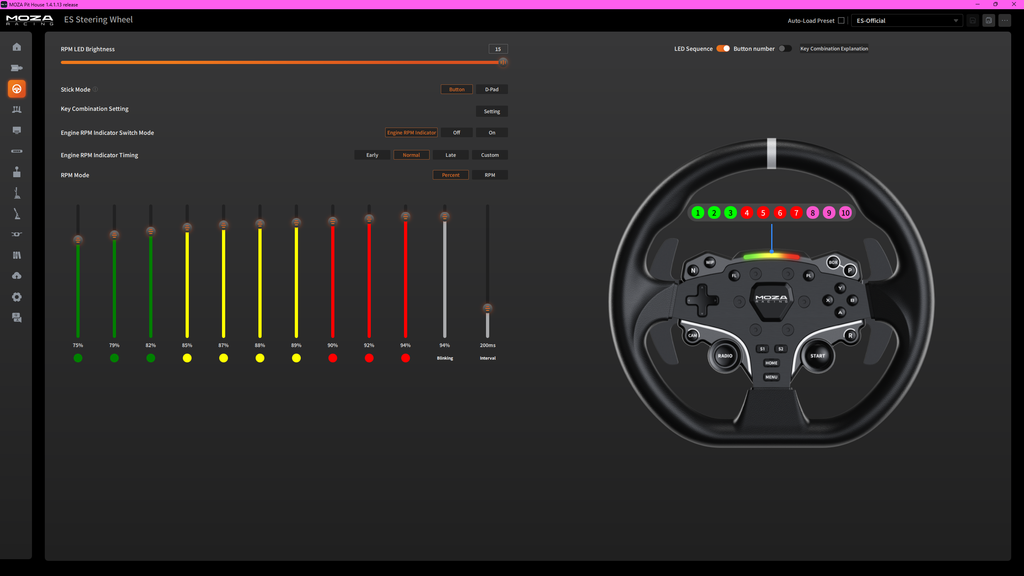This screenshot has height=576, width=1024.
Task: Click the greyed-out save preset icon
Action: 972,21
